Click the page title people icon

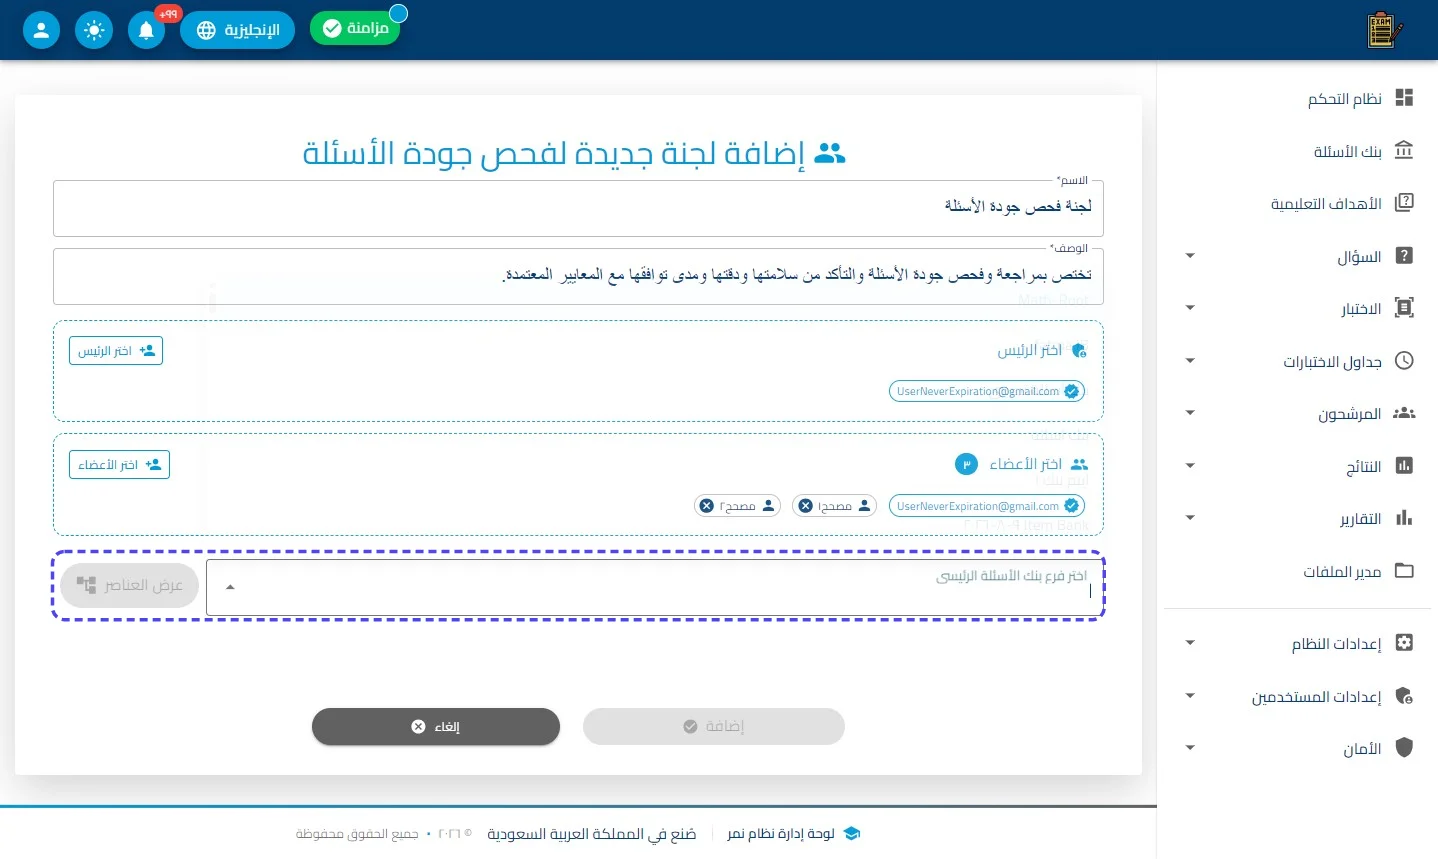click(x=830, y=153)
